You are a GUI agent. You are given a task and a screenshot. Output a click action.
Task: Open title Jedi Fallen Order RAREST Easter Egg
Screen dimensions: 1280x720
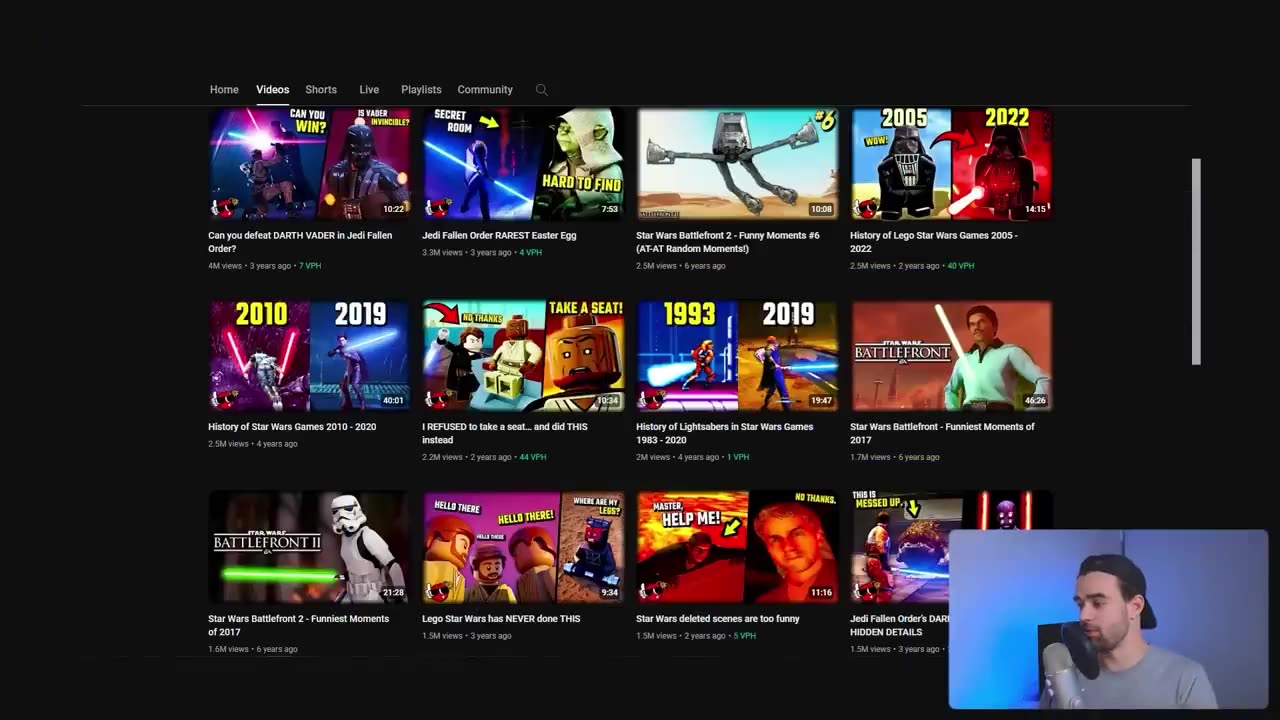[499, 236]
